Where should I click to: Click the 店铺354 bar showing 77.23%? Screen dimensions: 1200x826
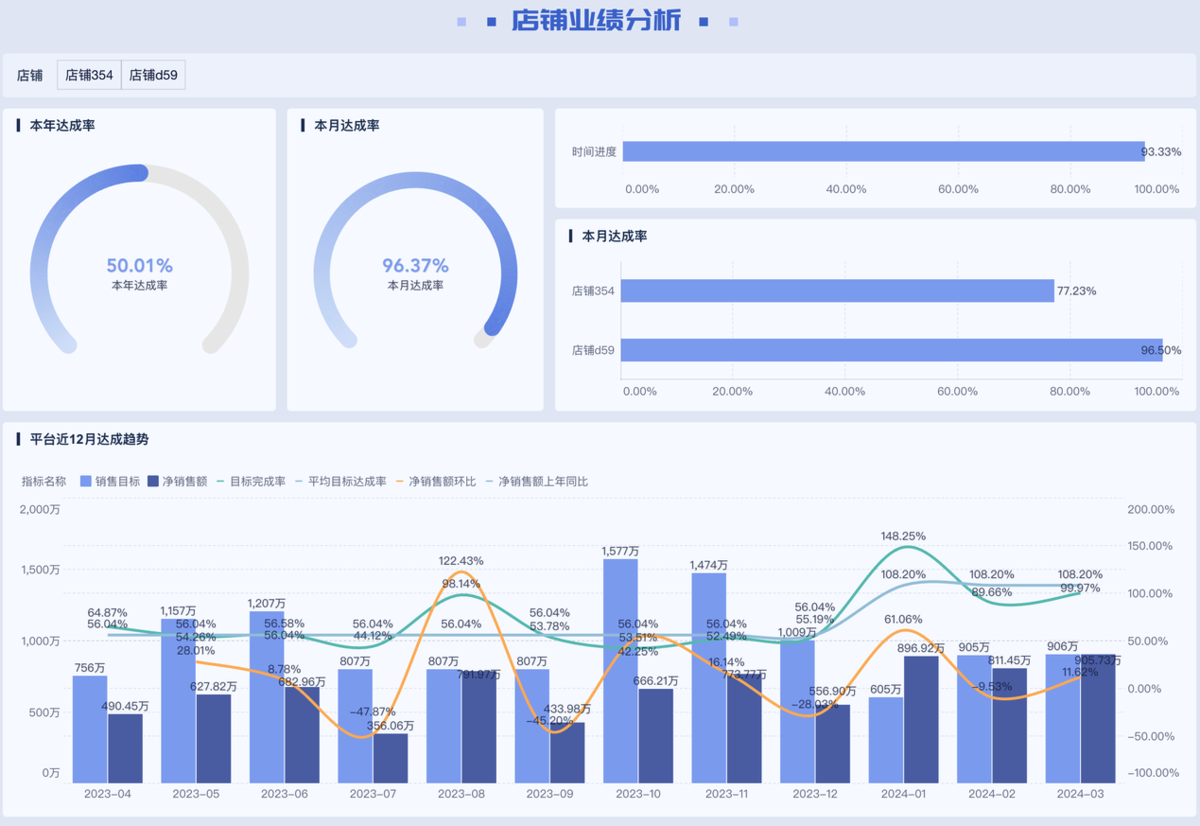pyautogui.click(x=837, y=291)
